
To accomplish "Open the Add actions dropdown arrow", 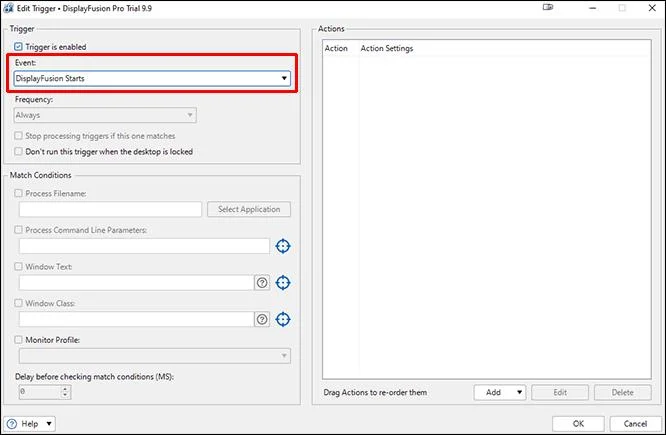I will (519, 392).
